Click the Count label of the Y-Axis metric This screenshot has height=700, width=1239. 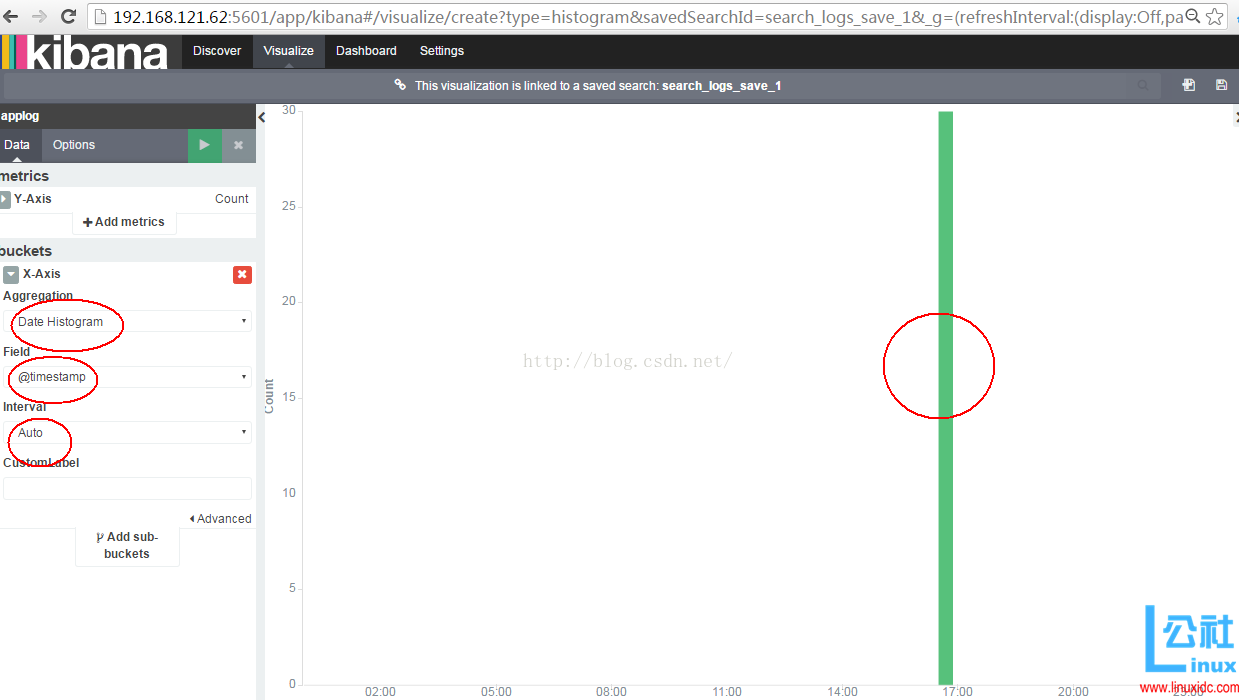231,199
